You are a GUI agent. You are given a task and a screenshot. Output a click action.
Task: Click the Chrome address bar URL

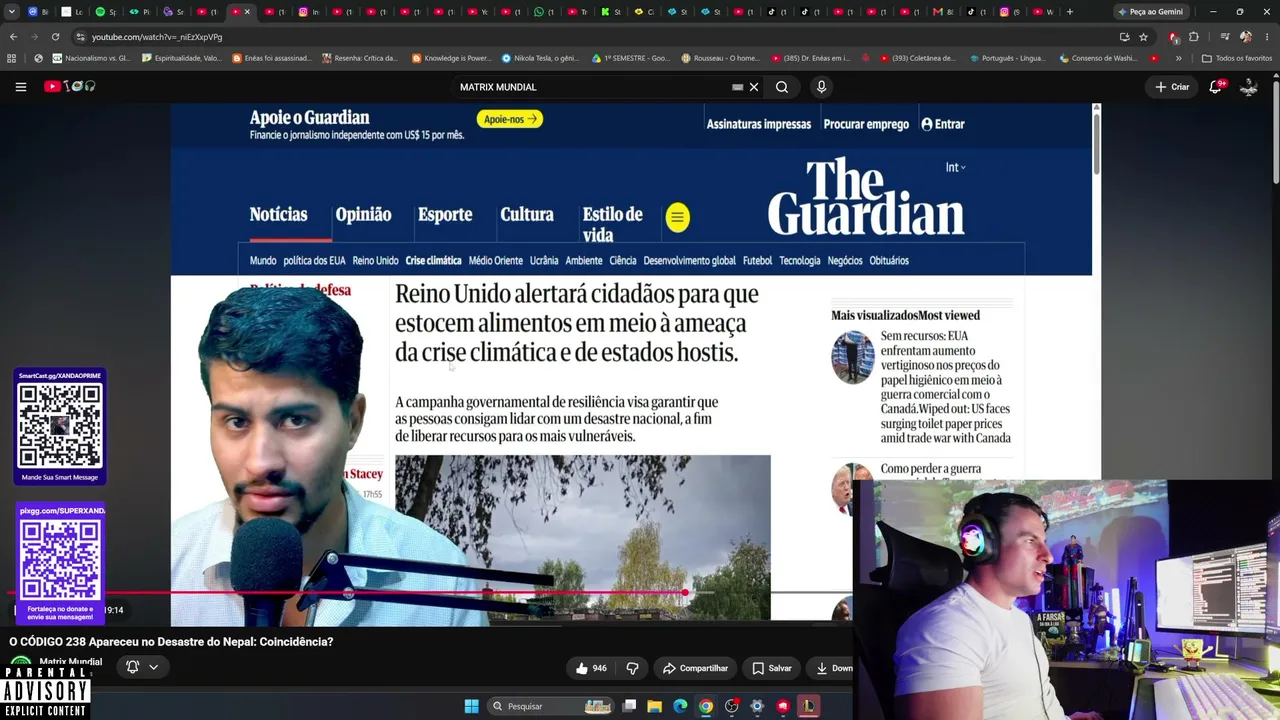[157, 37]
